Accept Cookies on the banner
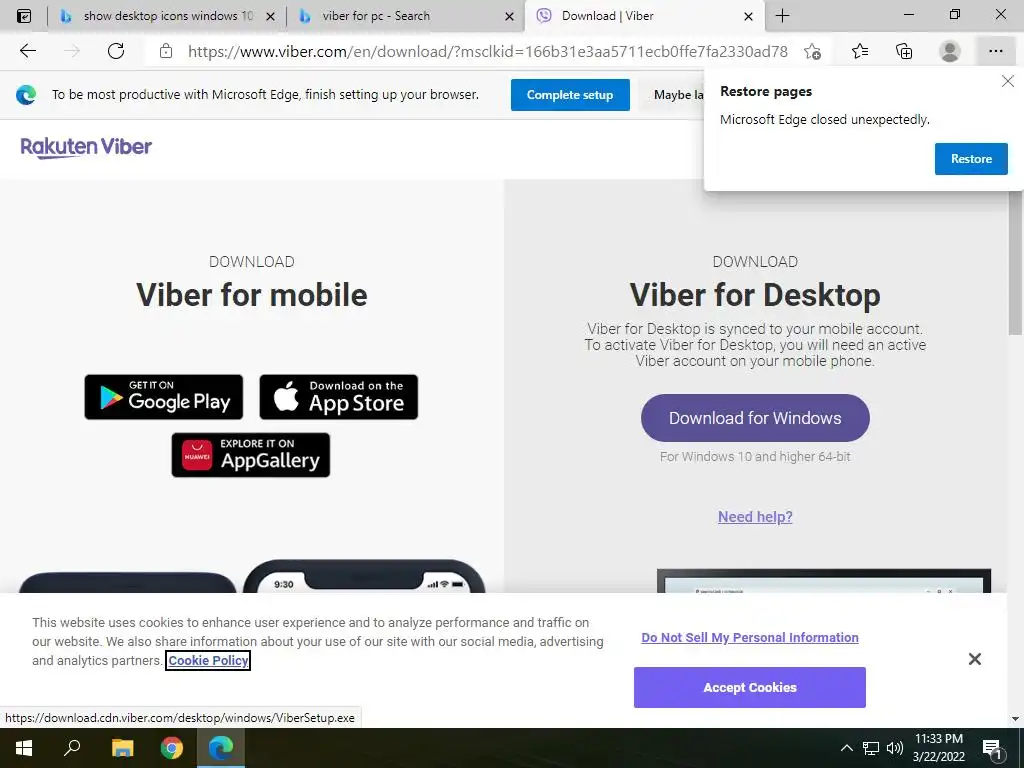This screenshot has width=1024, height=768. coord(750,687)
